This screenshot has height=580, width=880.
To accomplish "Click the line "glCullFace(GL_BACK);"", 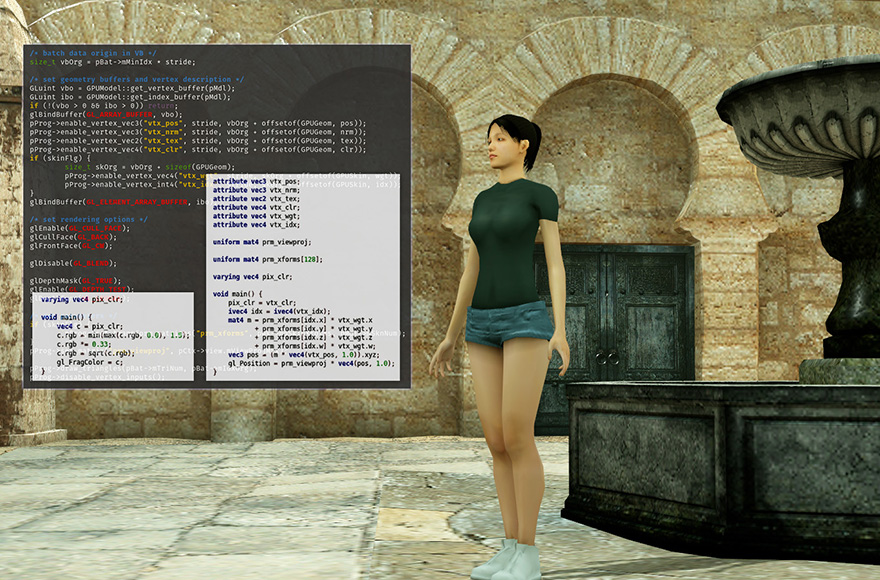I will [73, 237].
